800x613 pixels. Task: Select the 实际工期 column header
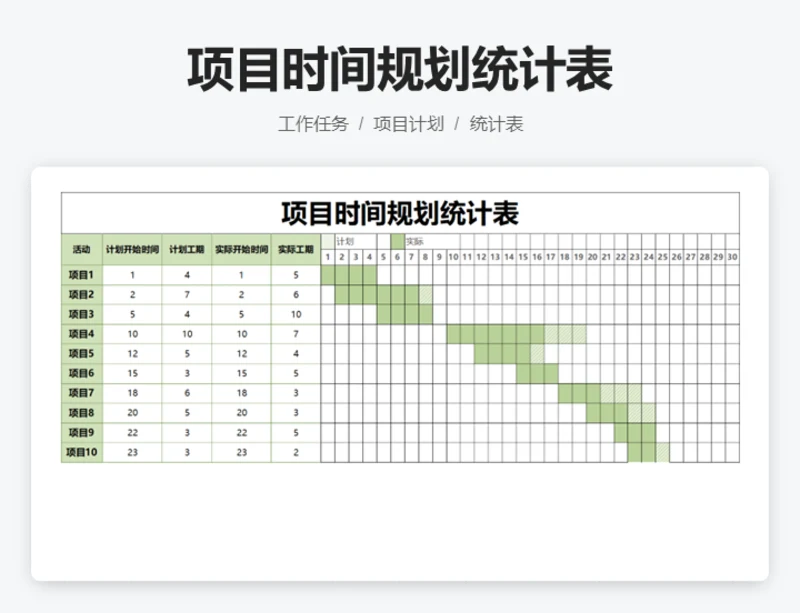click(x=296, y=250)
